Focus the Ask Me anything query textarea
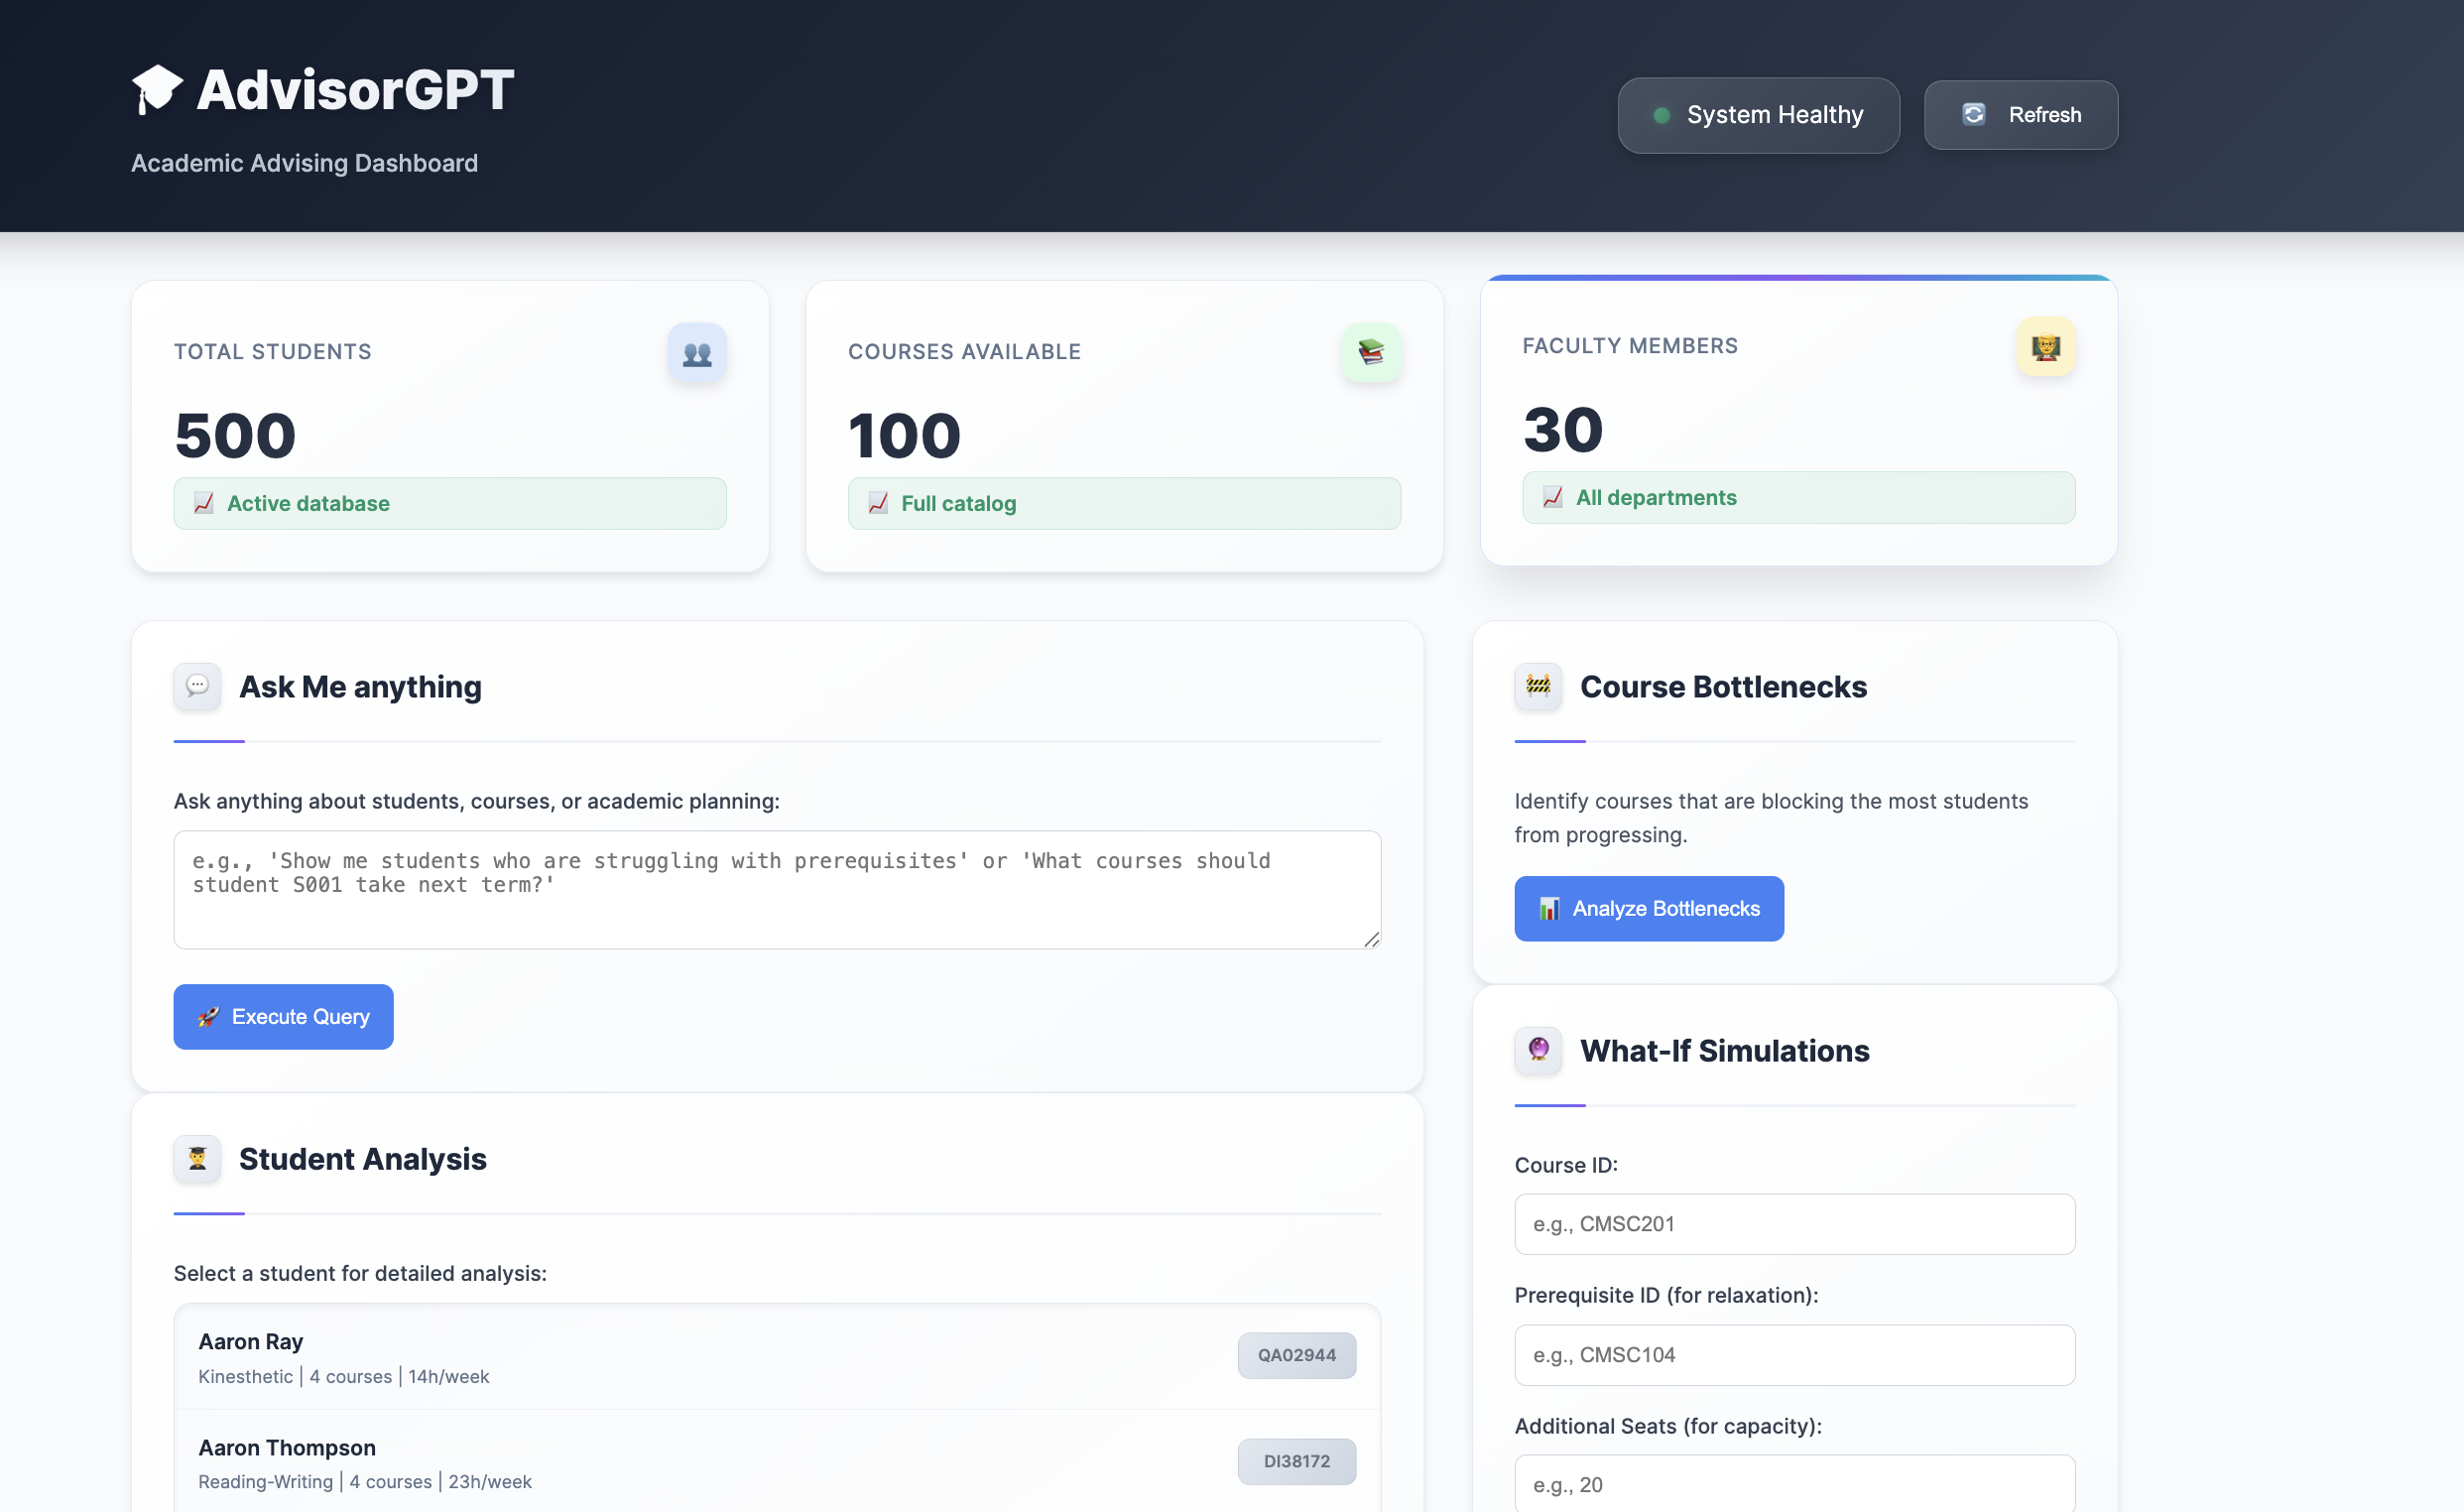The height and width of the screenshot is (1512, 2464). (x=777, y=890)
